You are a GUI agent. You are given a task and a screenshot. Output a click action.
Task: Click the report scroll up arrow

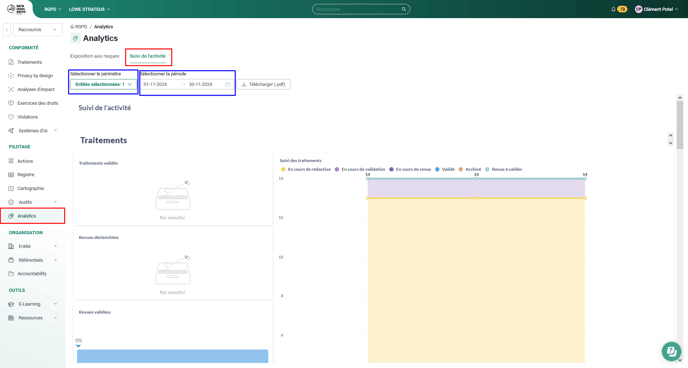point(670,136)
